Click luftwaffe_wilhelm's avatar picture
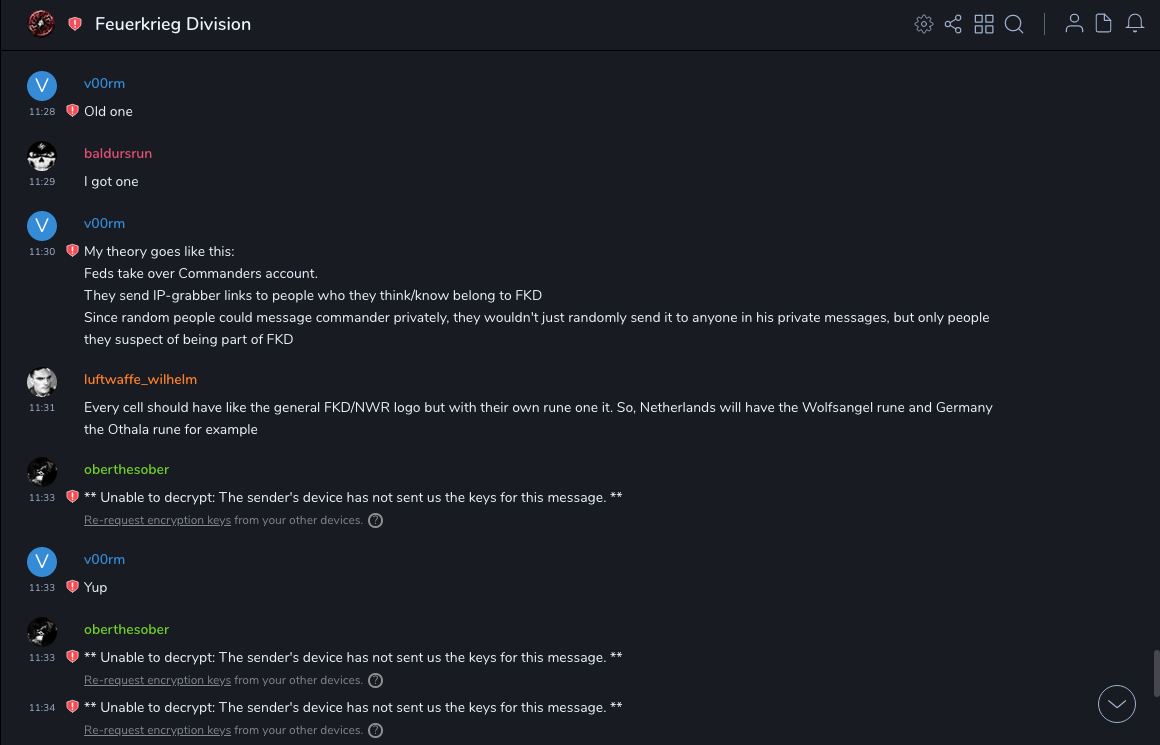 [42, 382]
